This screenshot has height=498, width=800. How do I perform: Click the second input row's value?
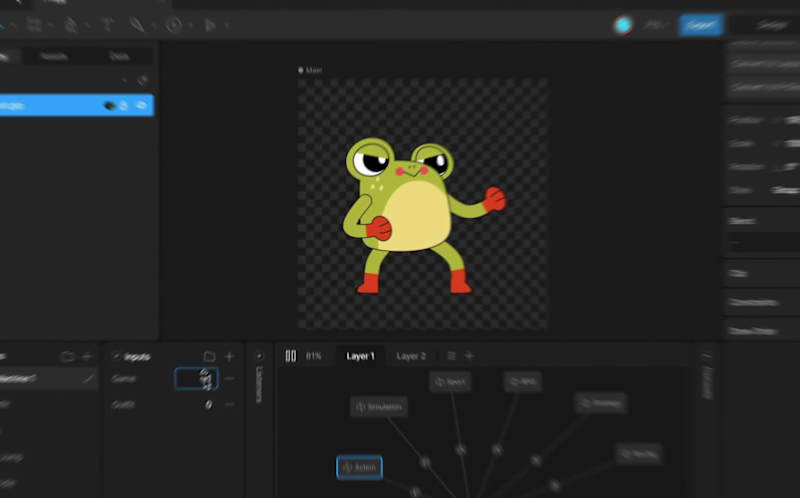coord(208,405)
